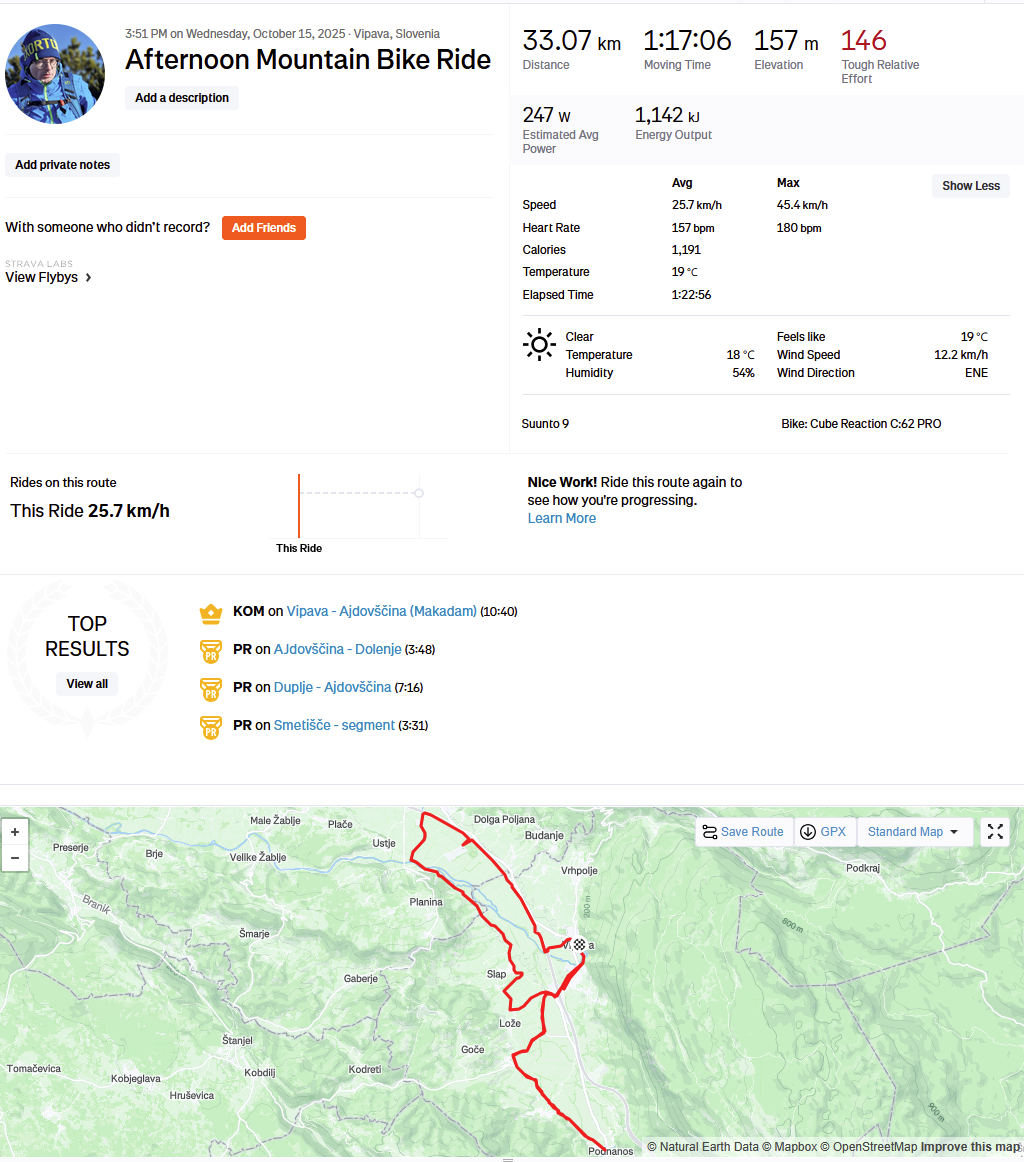Click the athlete profile photo
Viewport: 1024px width, 1162px height.
(55, 73)
